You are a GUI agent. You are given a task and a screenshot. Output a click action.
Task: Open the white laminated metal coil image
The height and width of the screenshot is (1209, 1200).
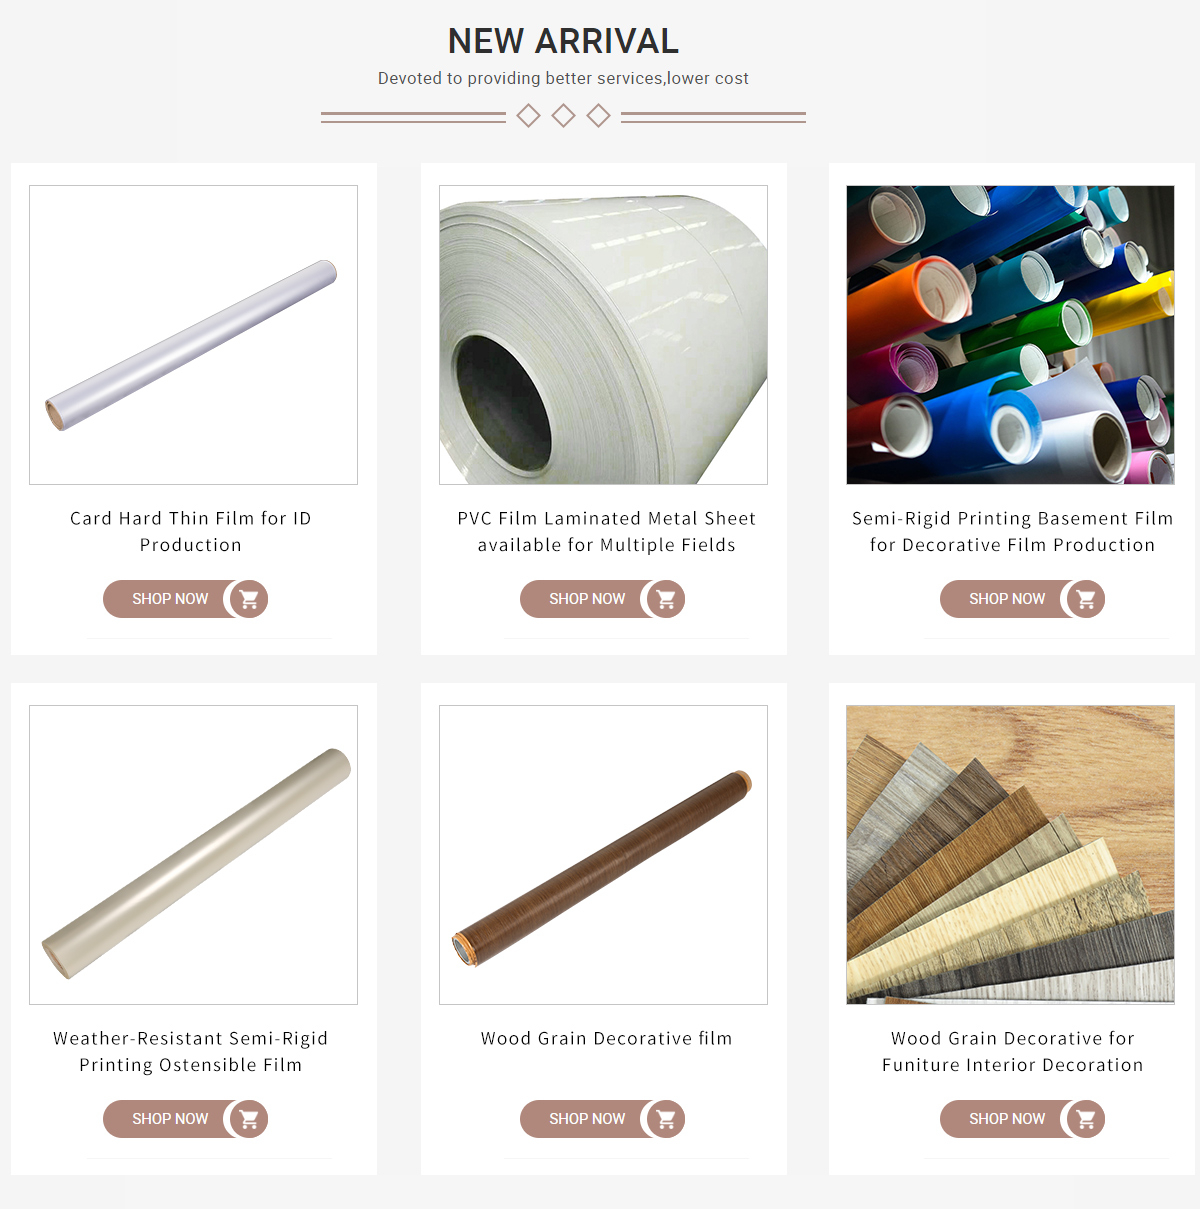point(603,335)
